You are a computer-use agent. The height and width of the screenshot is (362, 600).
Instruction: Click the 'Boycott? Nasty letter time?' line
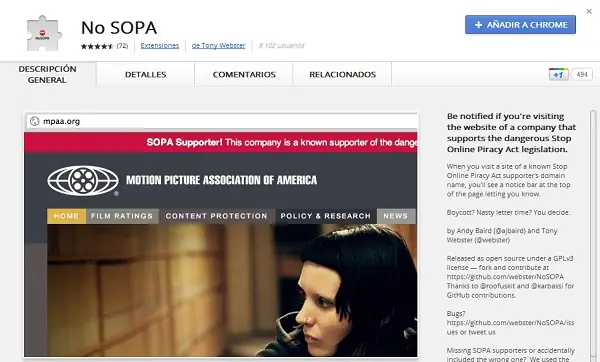[x=509, y=212]
